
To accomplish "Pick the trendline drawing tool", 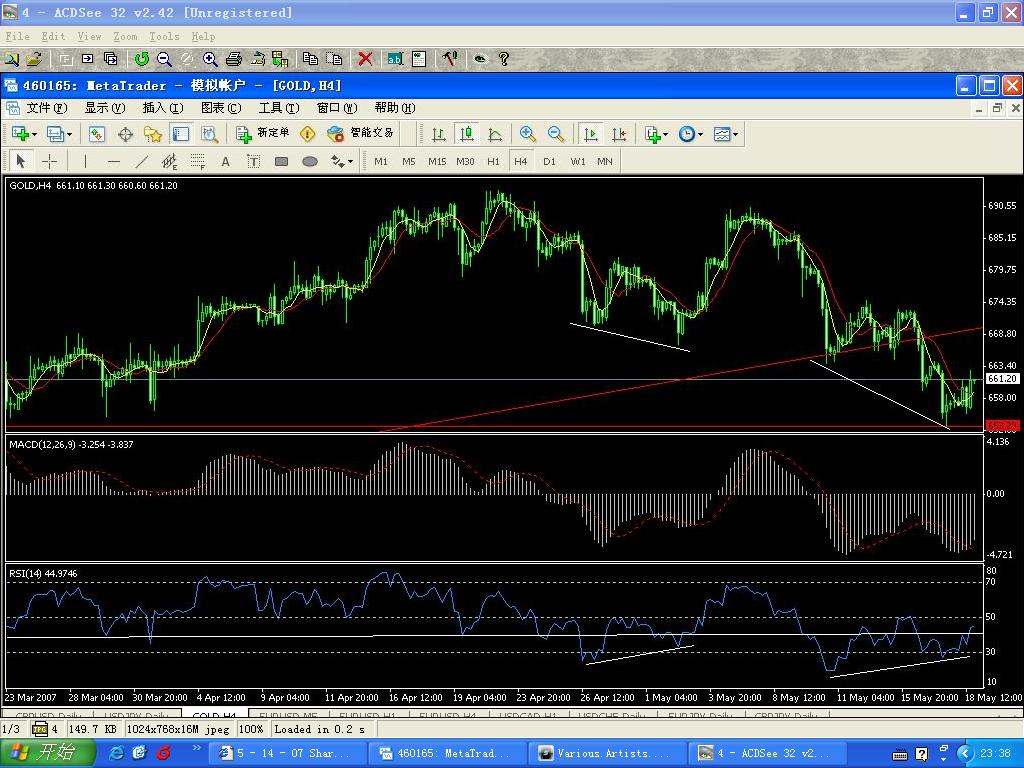I will point(142,161).
